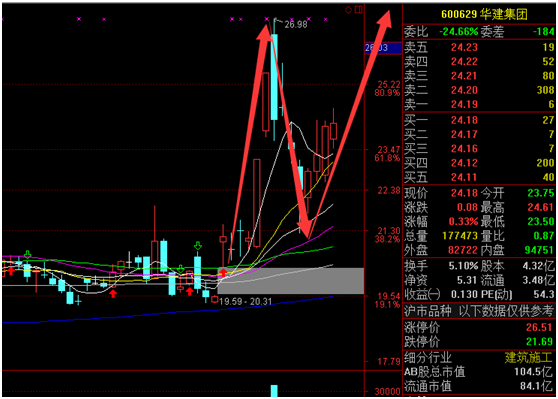Click the 买五 price 24.11 row
Screen dimensions: 558x399
coord(479,177)
